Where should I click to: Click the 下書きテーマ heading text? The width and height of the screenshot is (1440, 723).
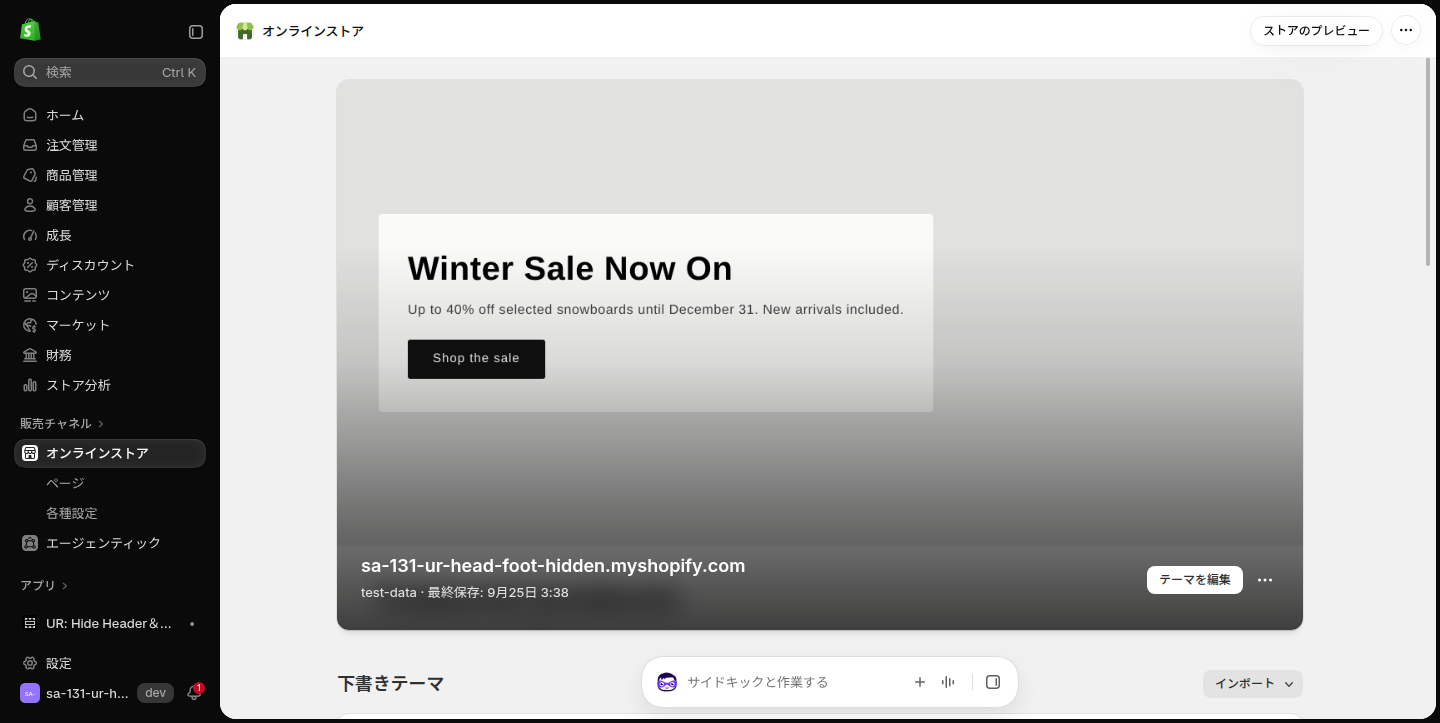(391, 684)
